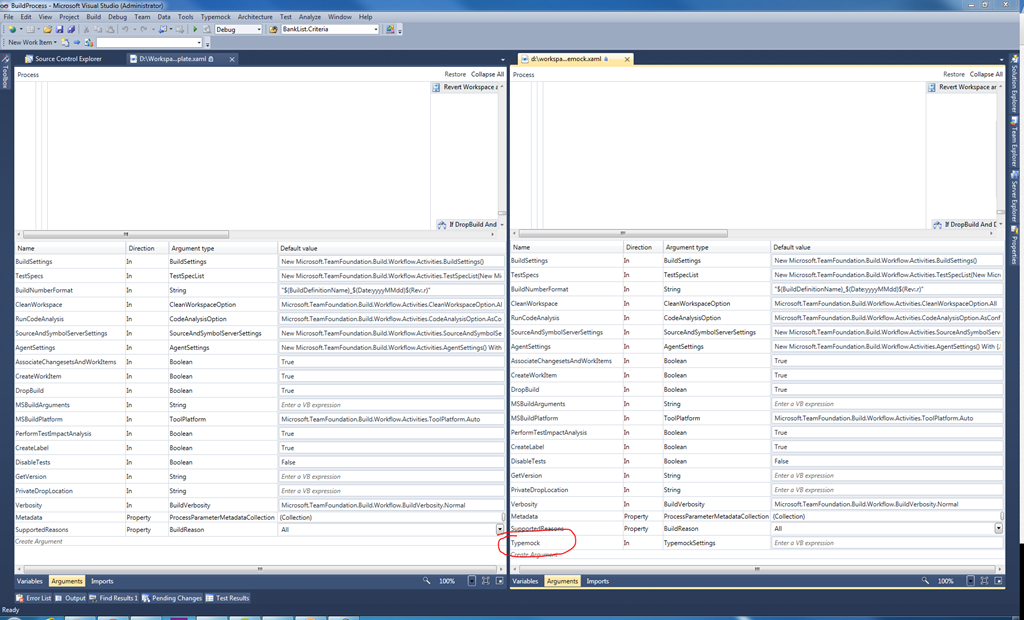Open the Typemock menu
1024x620 pixels.
pyautogui.click(x=216, y=17)
